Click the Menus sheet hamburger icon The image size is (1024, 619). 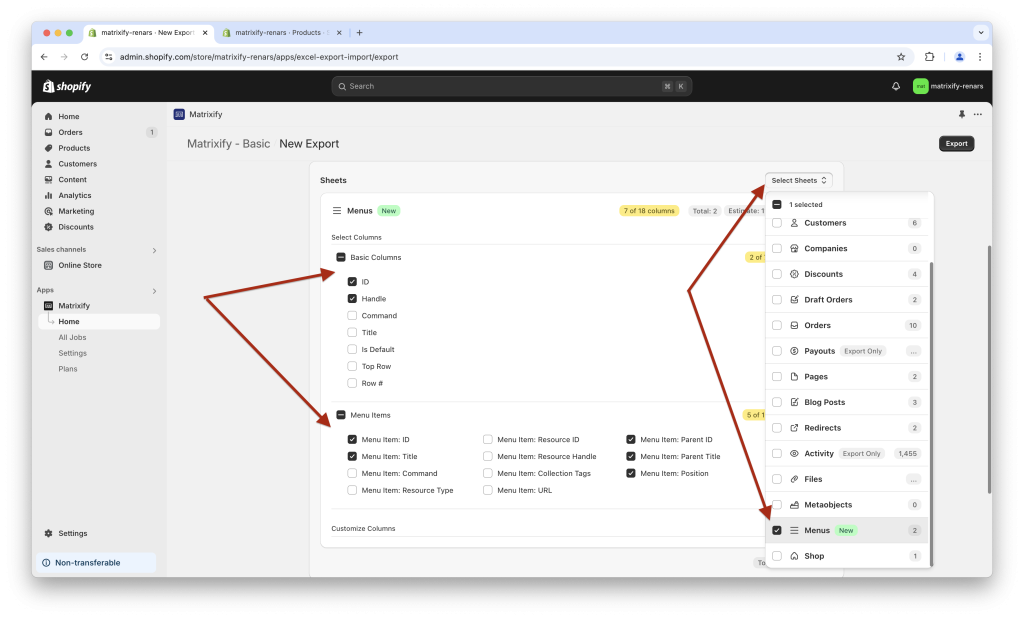(x=338, y=211)
